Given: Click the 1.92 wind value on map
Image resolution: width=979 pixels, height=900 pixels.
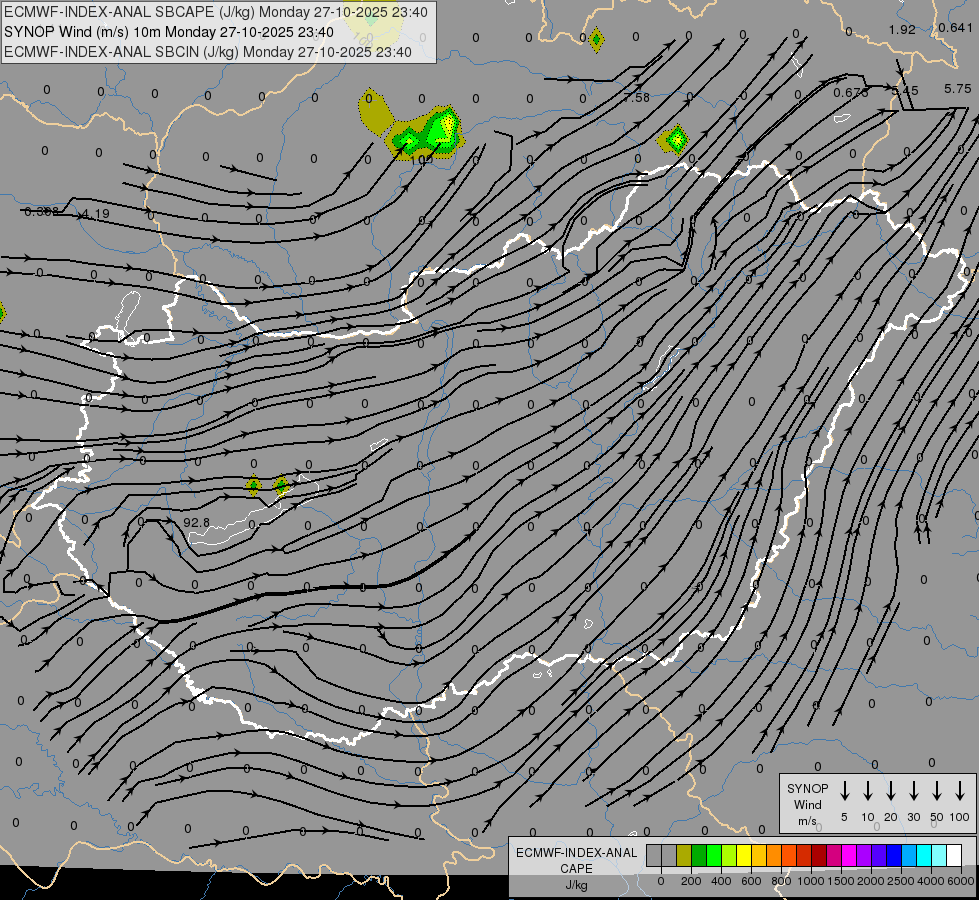Looking at the screenshot, I should (902, 29).
